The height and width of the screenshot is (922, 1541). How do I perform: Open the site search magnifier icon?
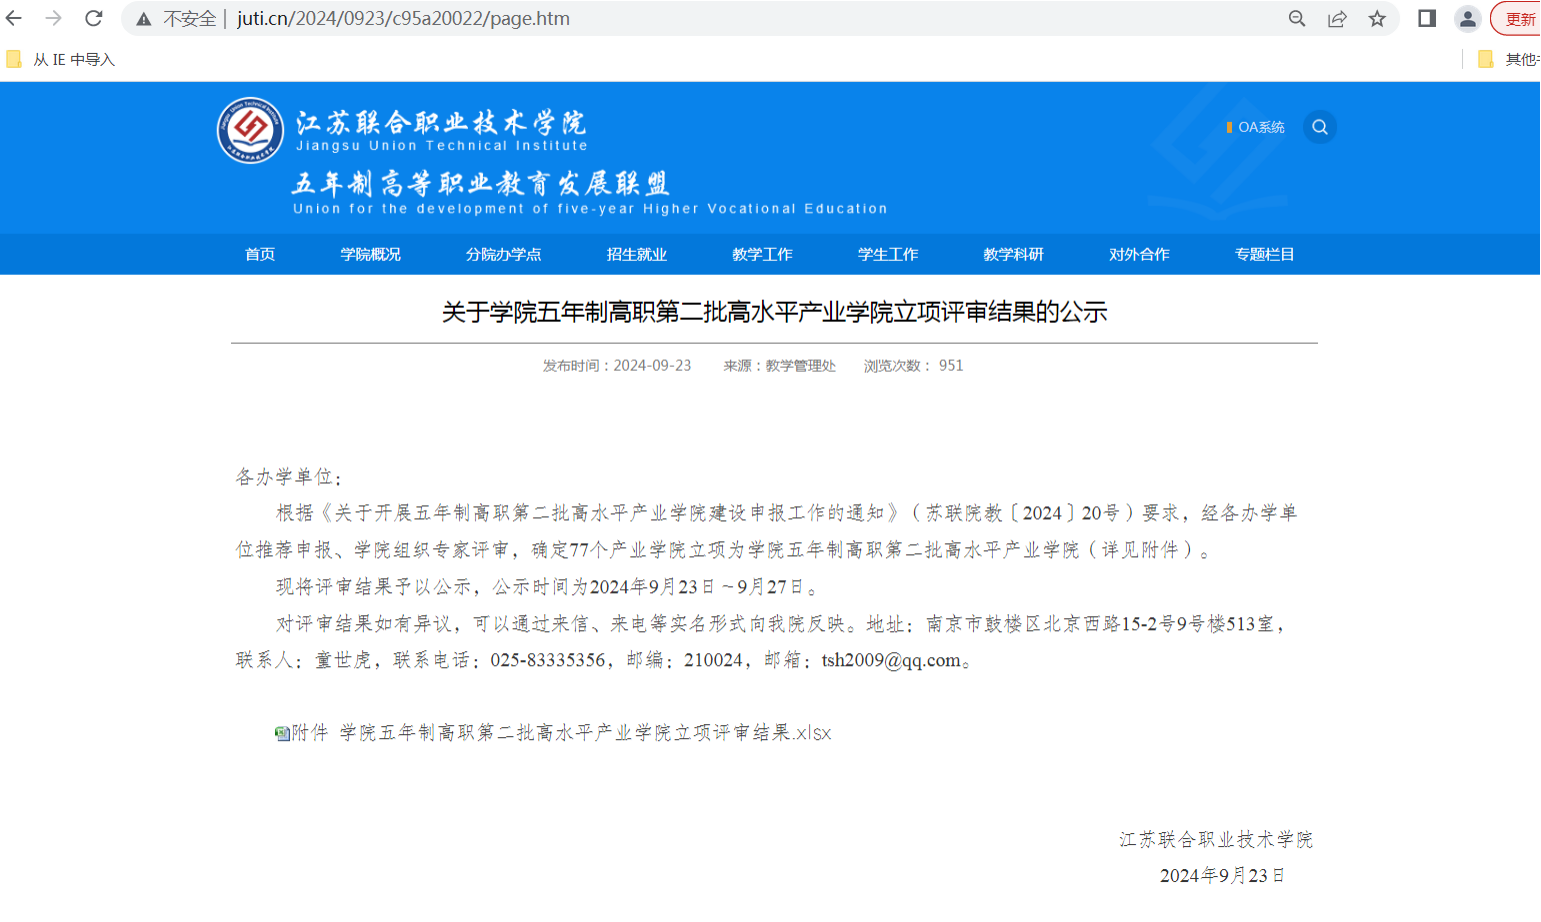[x=1320, y=127]
